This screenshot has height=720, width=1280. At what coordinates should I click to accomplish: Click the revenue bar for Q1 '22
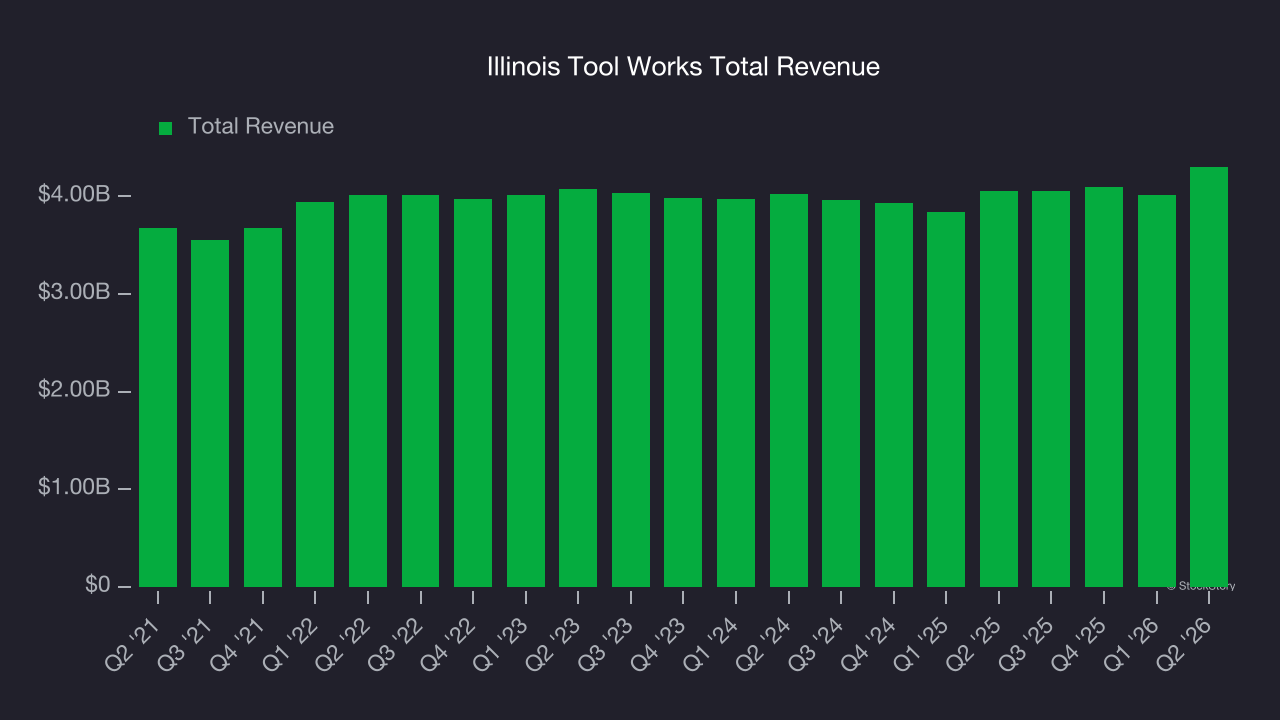pos(315,394)
